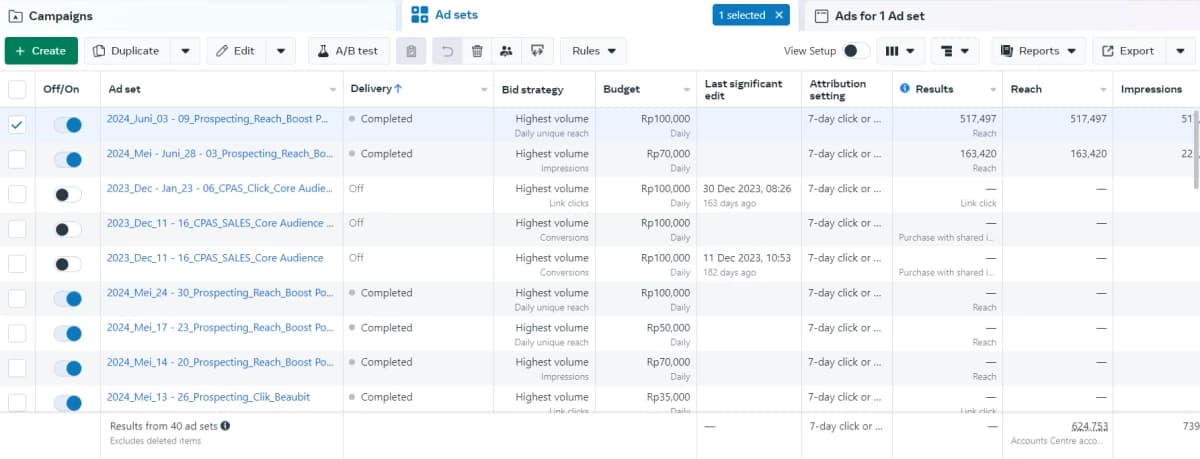1200x459 pixels.
Task: Tick the select-all header checkbox
Action: pyautogui.click(x=17, y=89)
